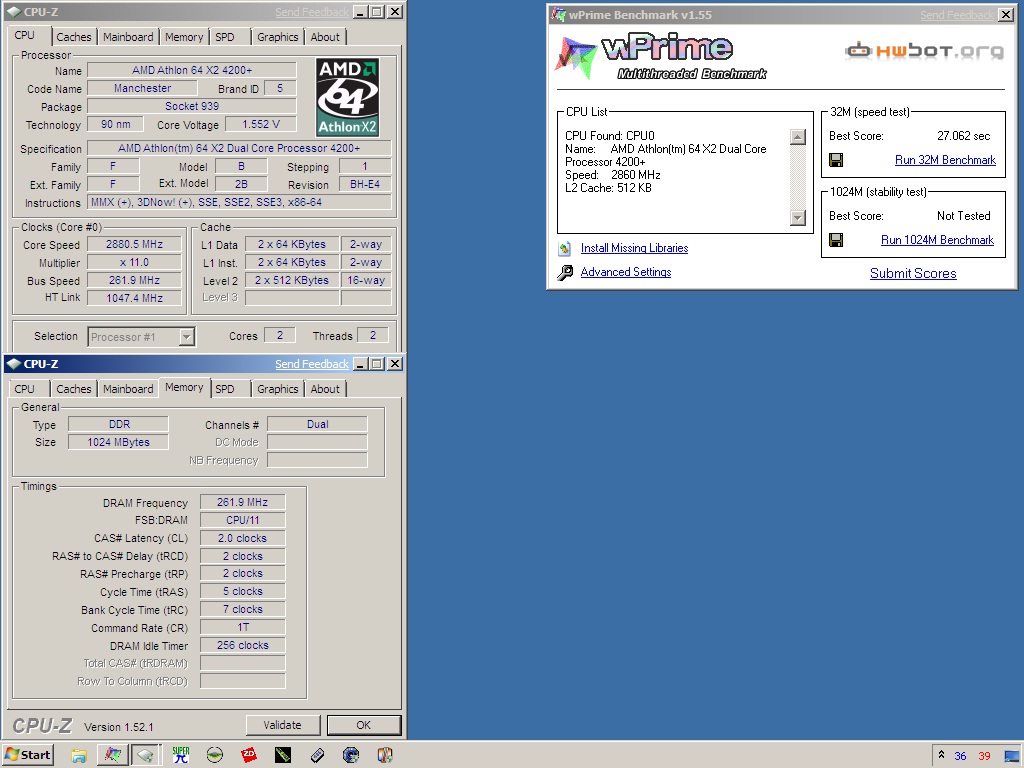The image size is (1024, 768).
Task: Open paintbrush icon at end of taskbar
Action: tap(385, 756)
